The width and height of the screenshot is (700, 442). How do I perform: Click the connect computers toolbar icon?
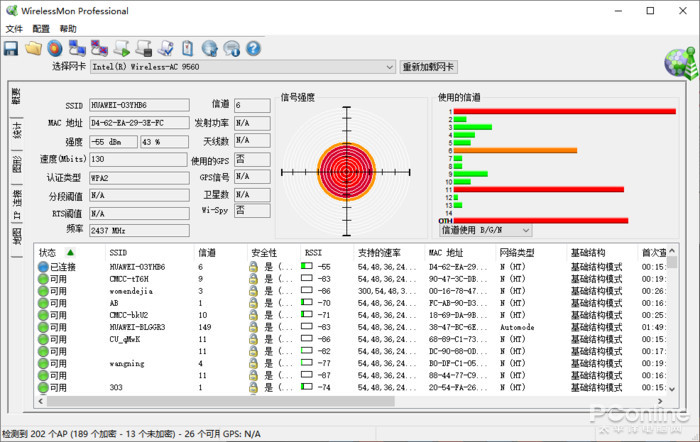(77, 48)
